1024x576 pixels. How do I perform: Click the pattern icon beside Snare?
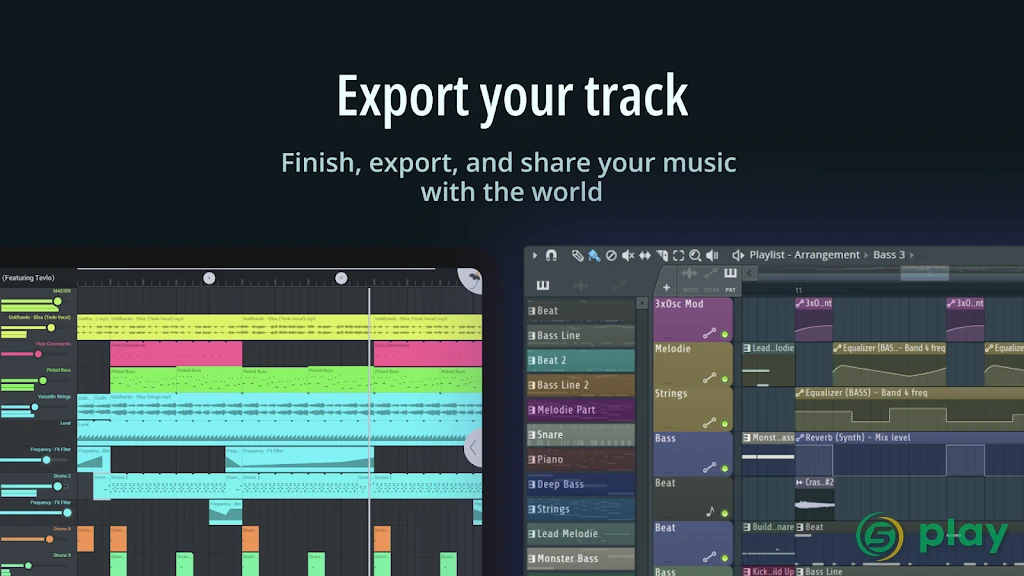click(532, 435)
